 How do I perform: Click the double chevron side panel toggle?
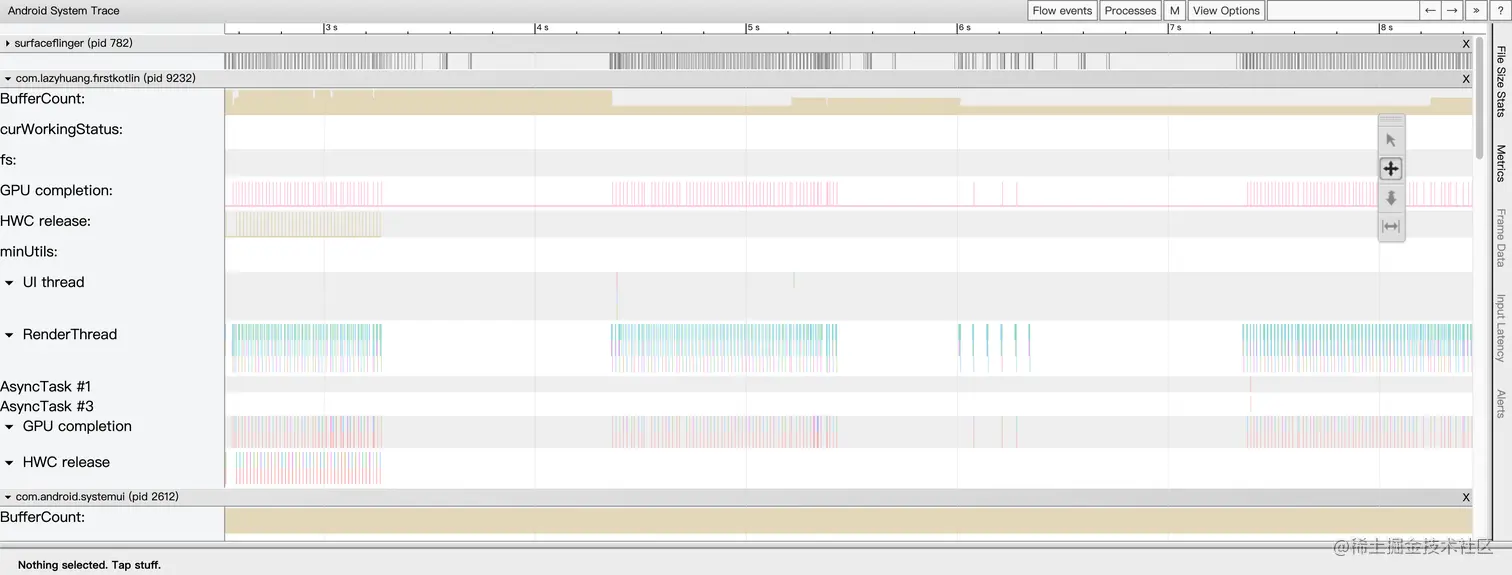click(1477, 11)
